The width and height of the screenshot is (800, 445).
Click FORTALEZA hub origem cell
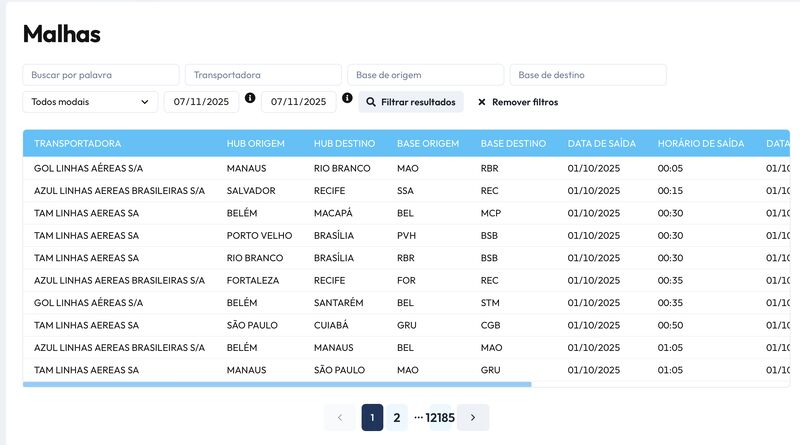click(253, 281)
